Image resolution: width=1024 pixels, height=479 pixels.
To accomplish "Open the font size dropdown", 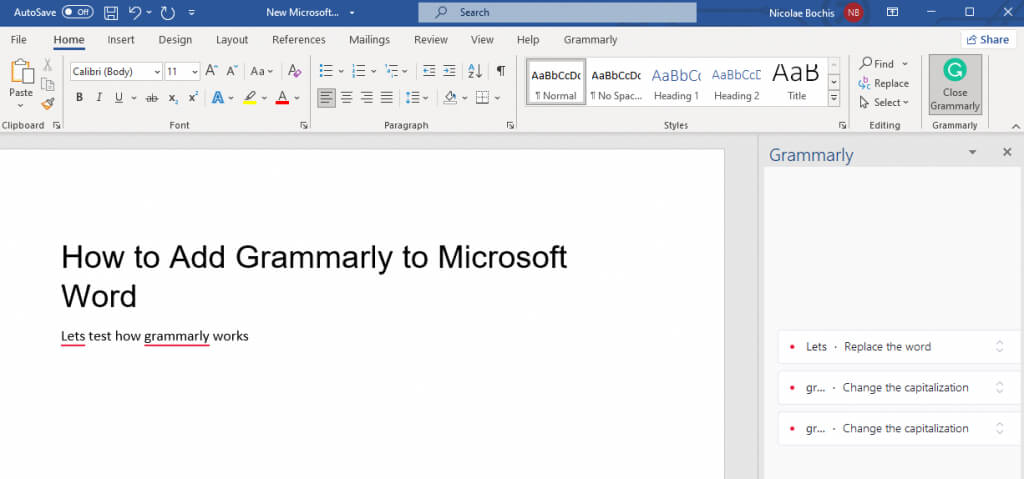I will [x=183, y=72].
